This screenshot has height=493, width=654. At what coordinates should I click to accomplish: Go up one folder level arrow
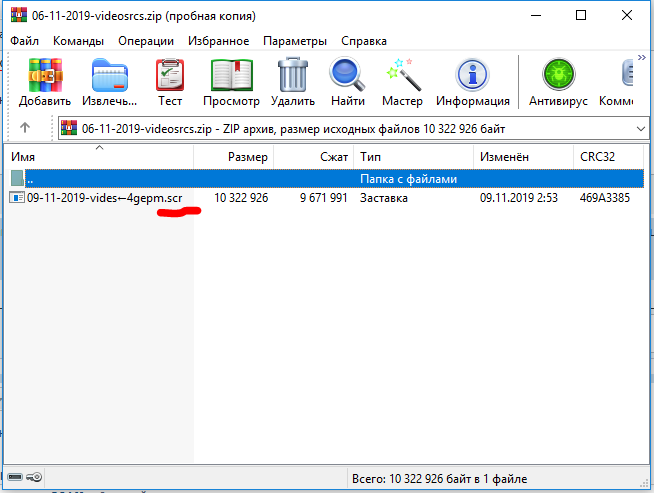[x=25, y=128]
